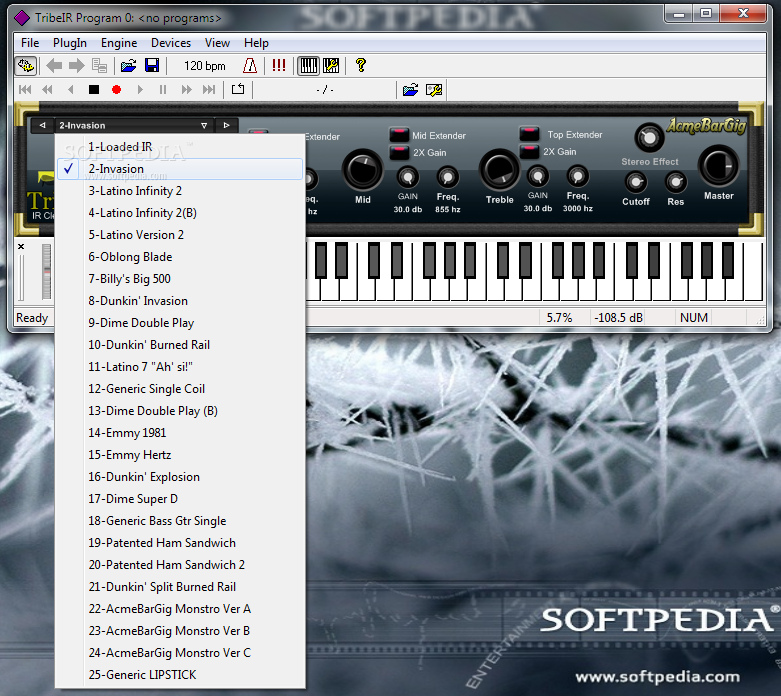Click the Res knob
Screen dimensions: 781x696
(x=675, y=182)
